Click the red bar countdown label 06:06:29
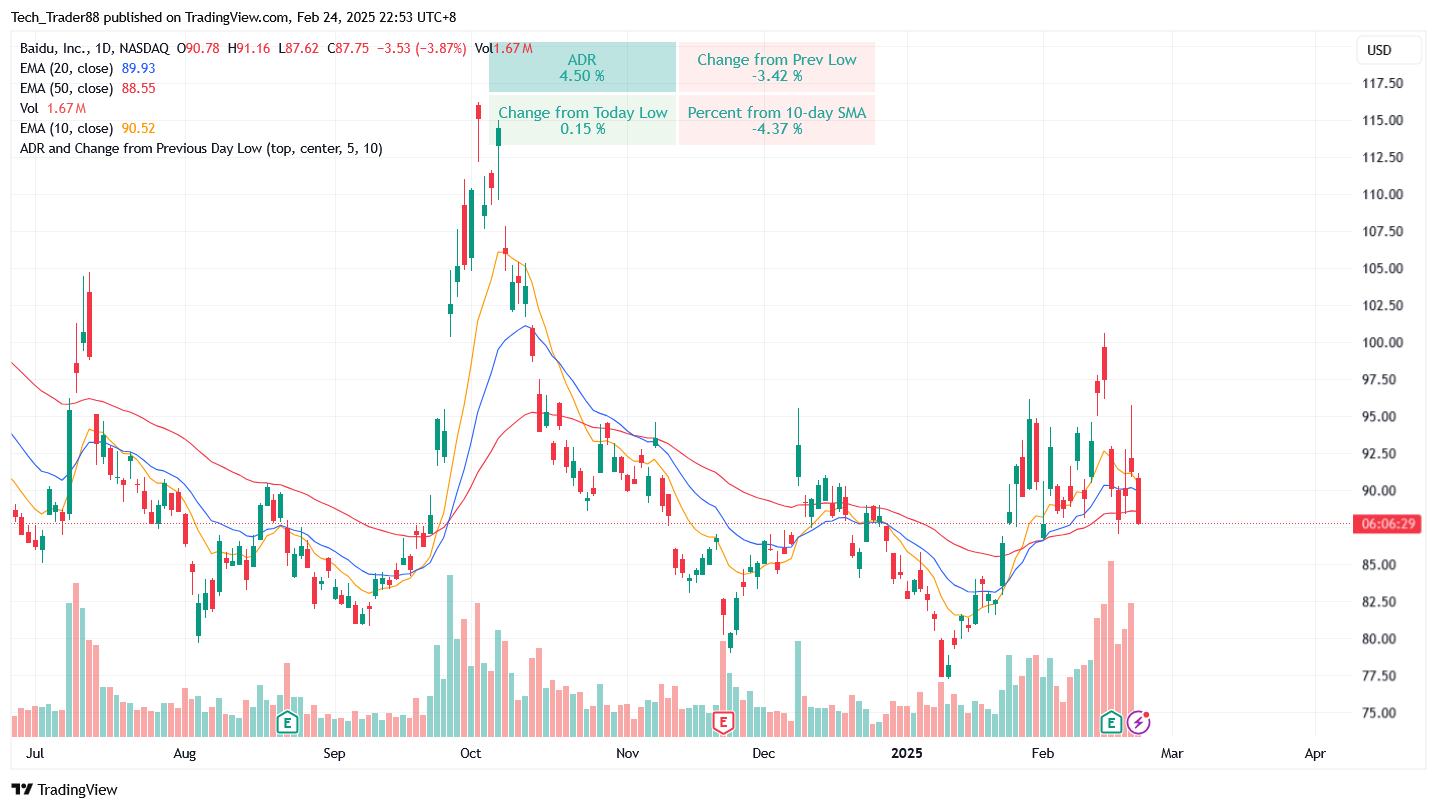Viewport: 1437px width, 809px height. (1386, 524)
